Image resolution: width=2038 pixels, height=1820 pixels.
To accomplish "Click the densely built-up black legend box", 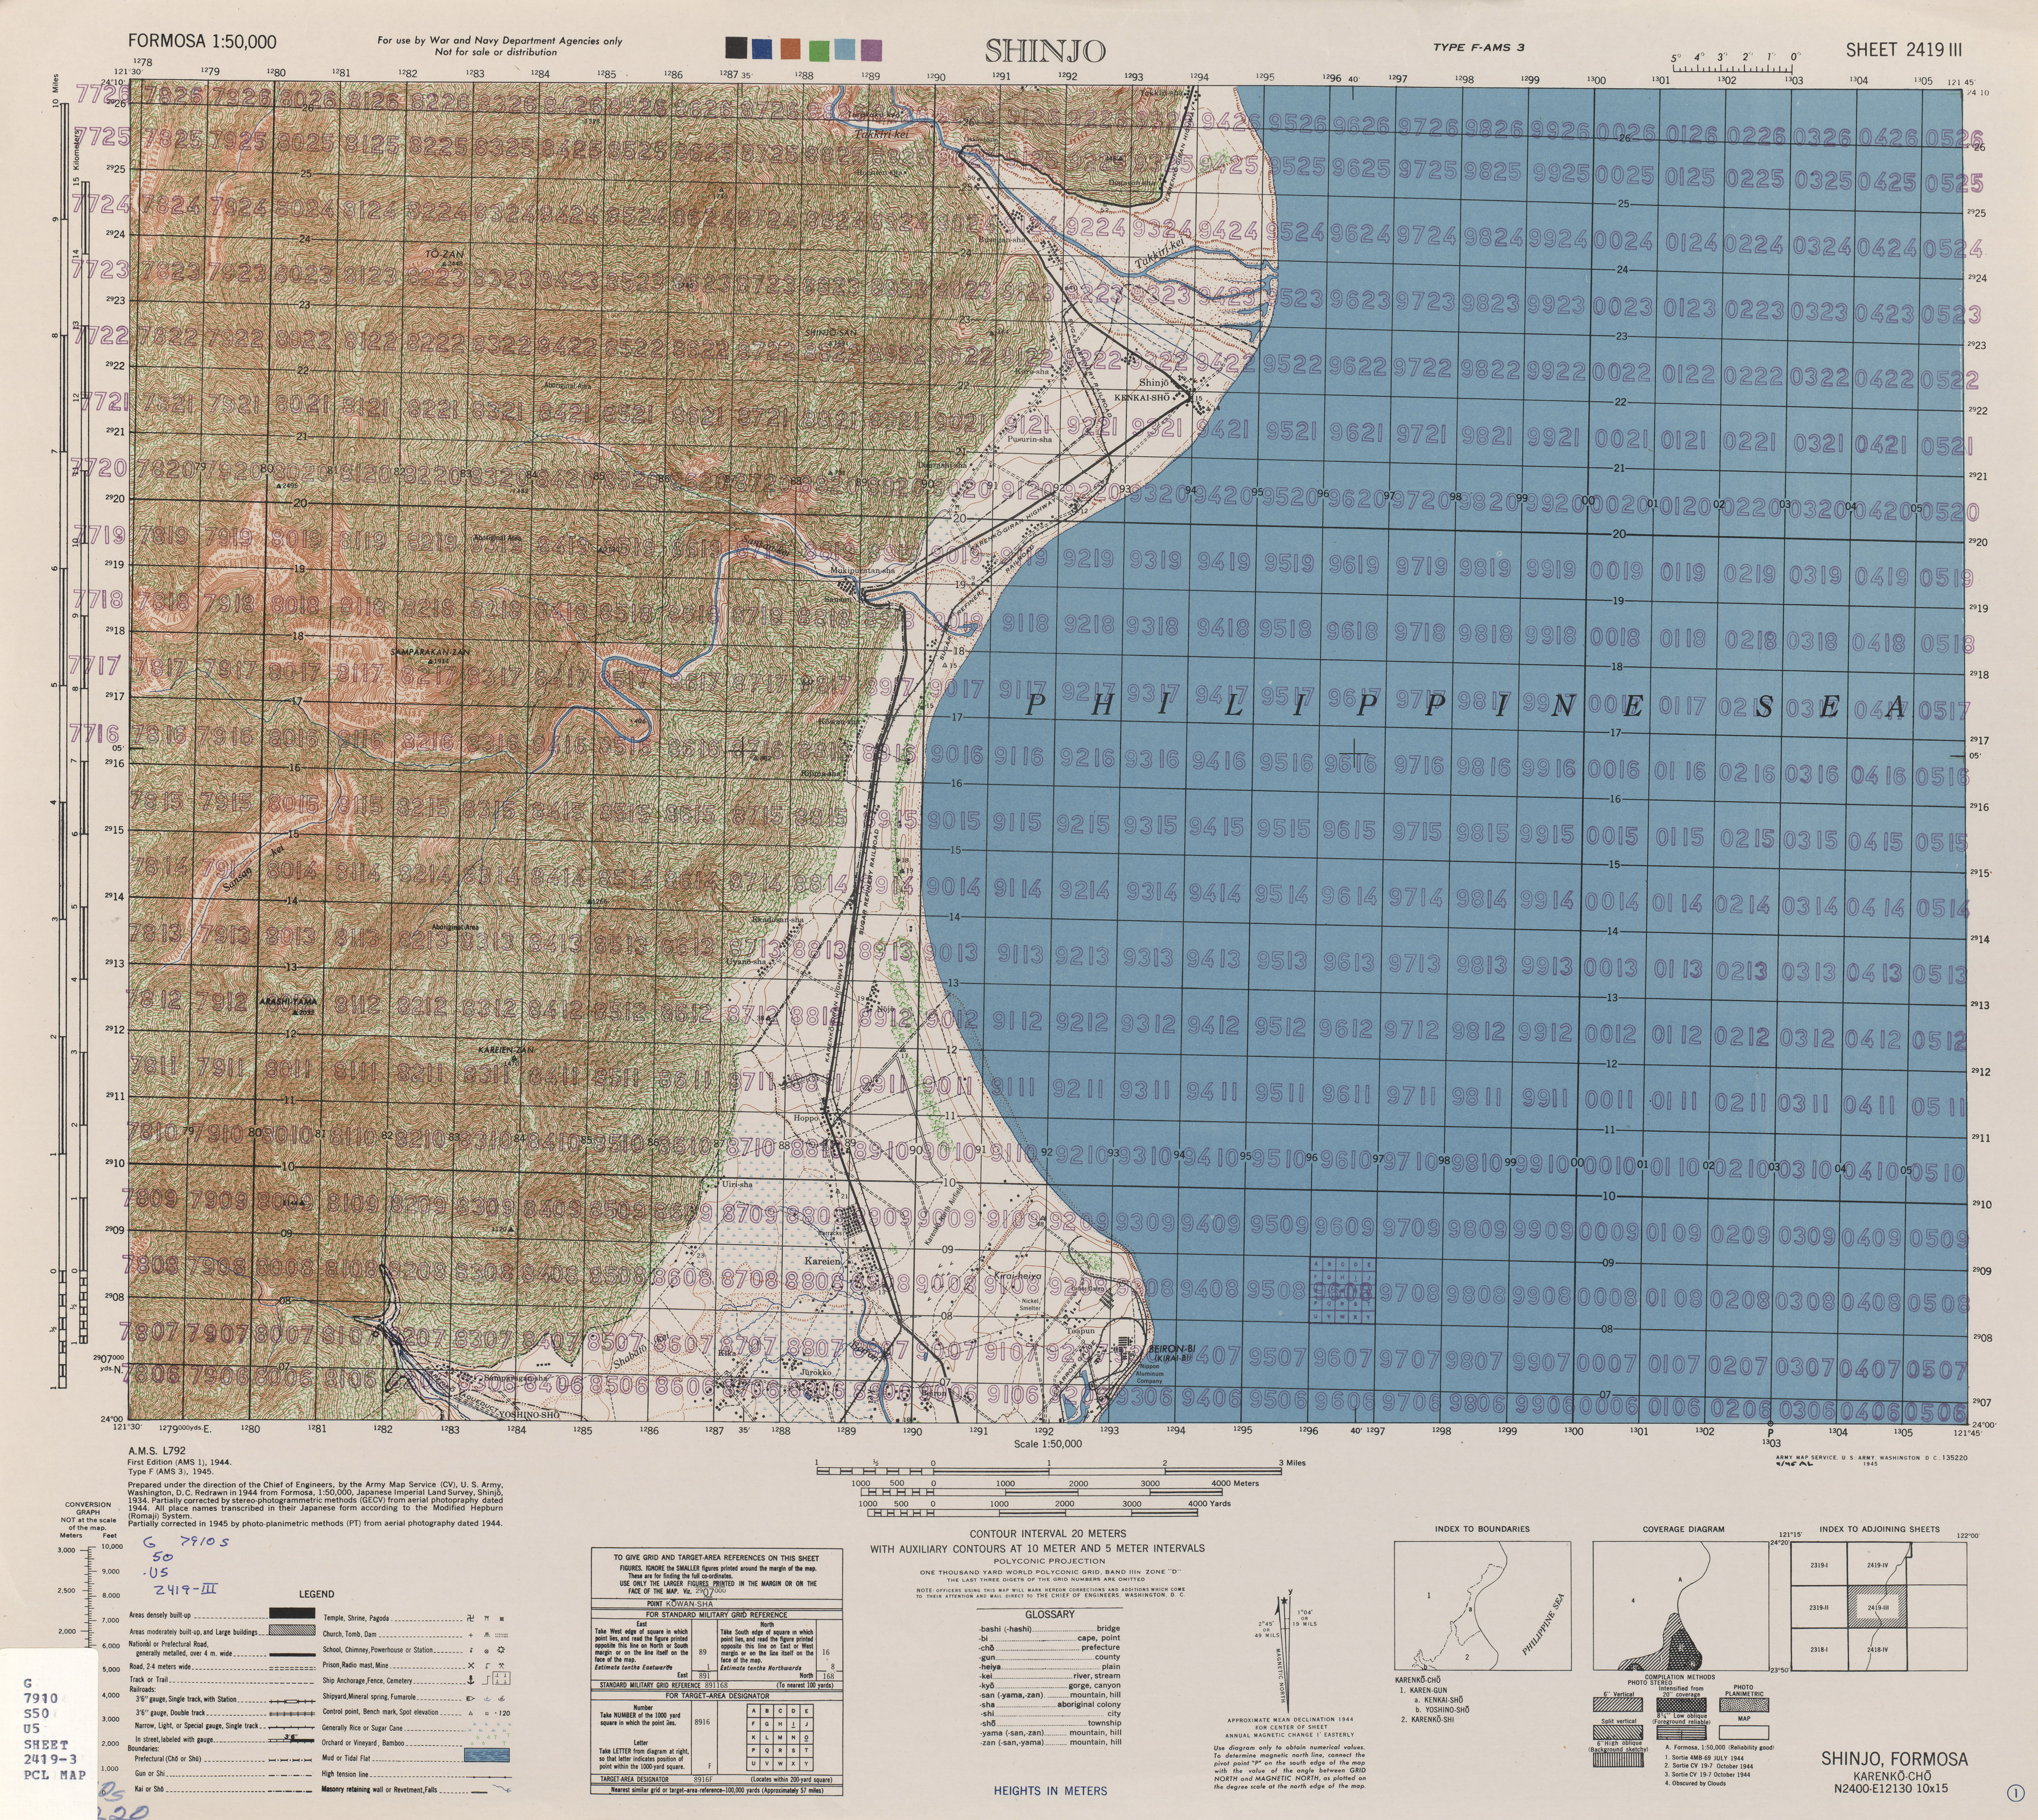I will coord(292,1613).
